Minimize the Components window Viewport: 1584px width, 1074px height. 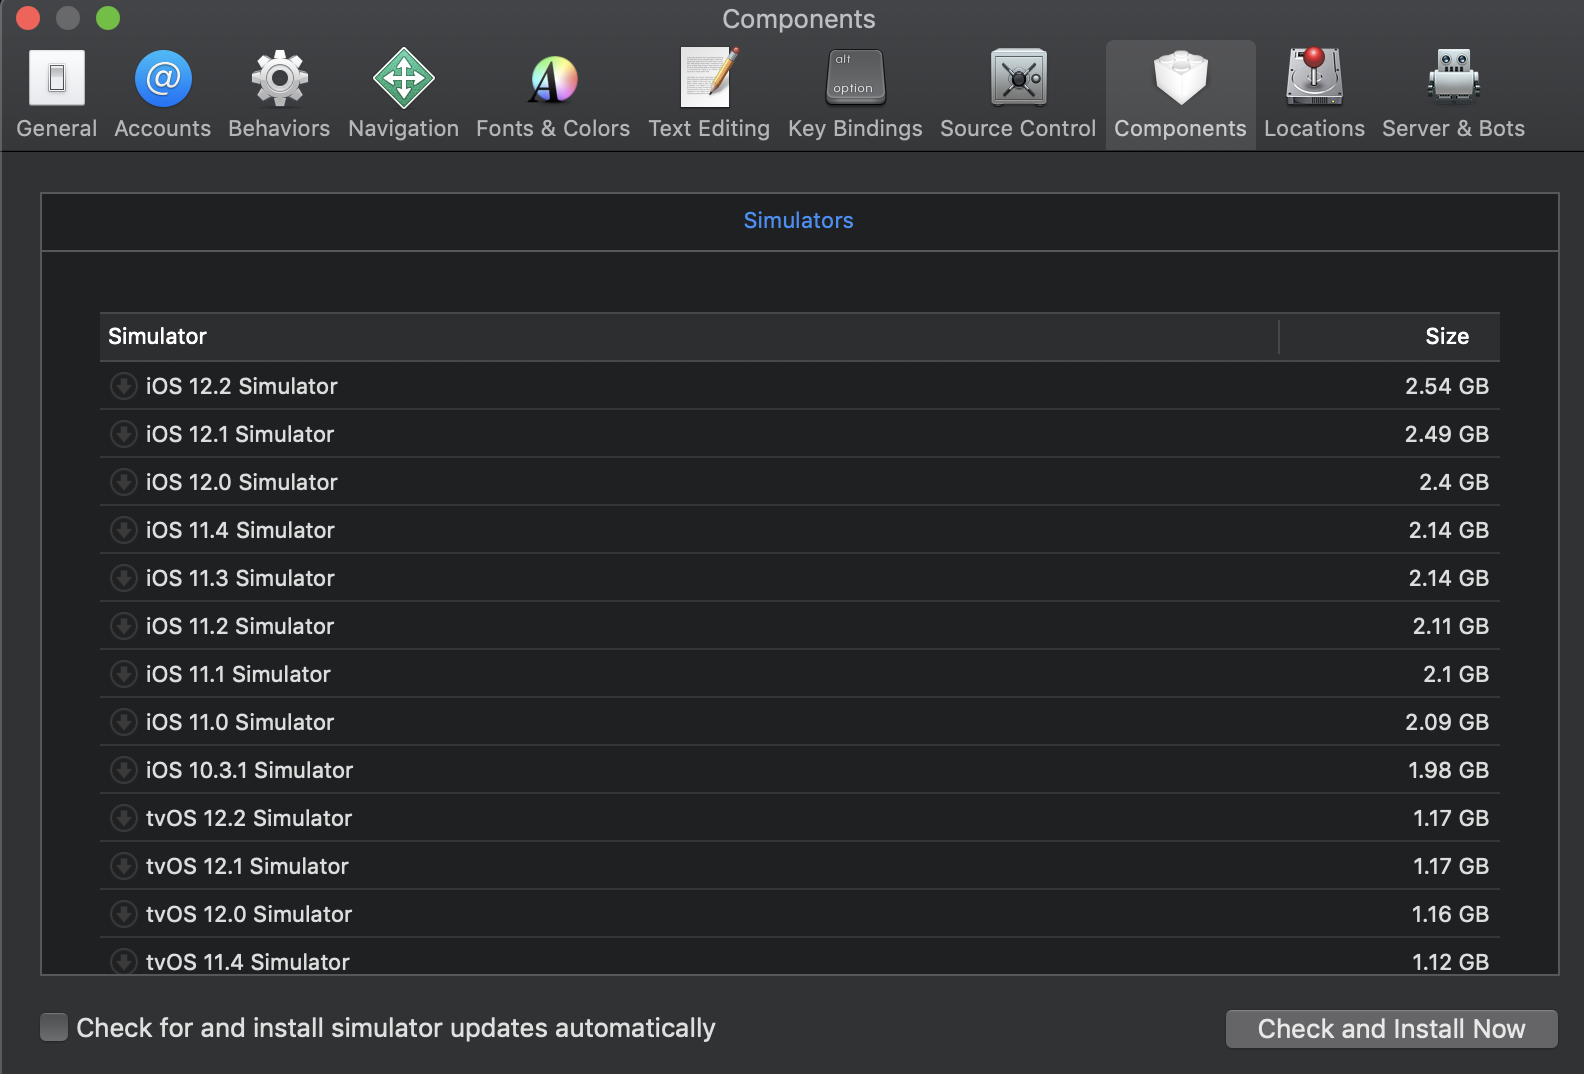tap(68, 18)
